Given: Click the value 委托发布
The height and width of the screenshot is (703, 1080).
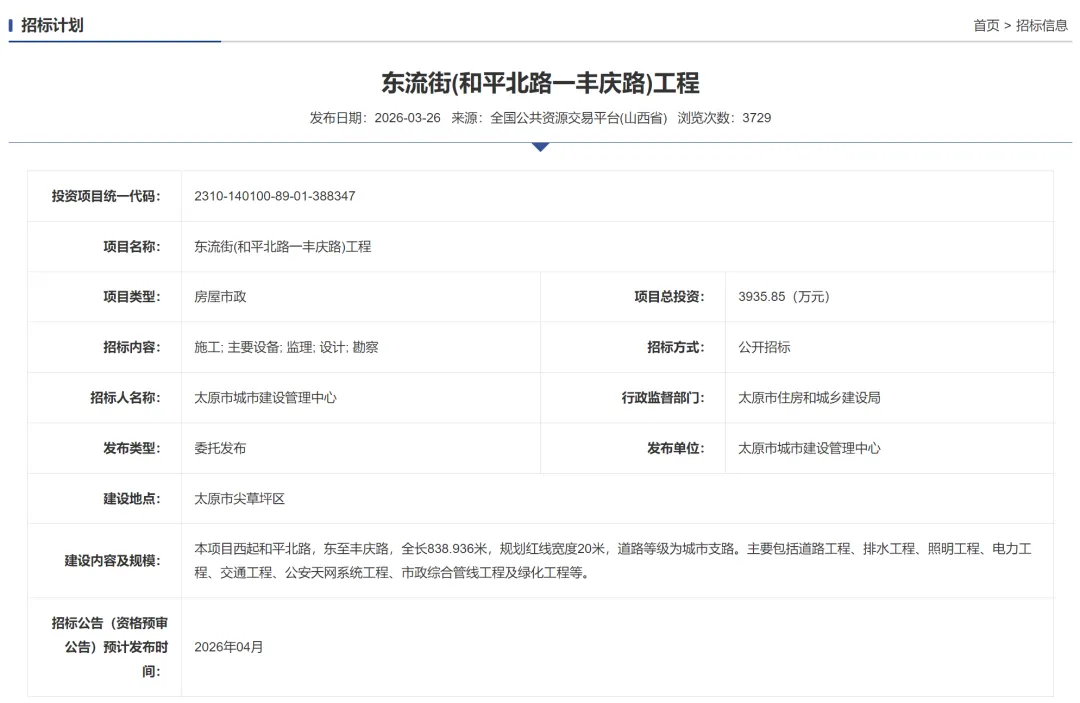Looking at the screenshot, I should pyautogui.click(x=220, y=448).
